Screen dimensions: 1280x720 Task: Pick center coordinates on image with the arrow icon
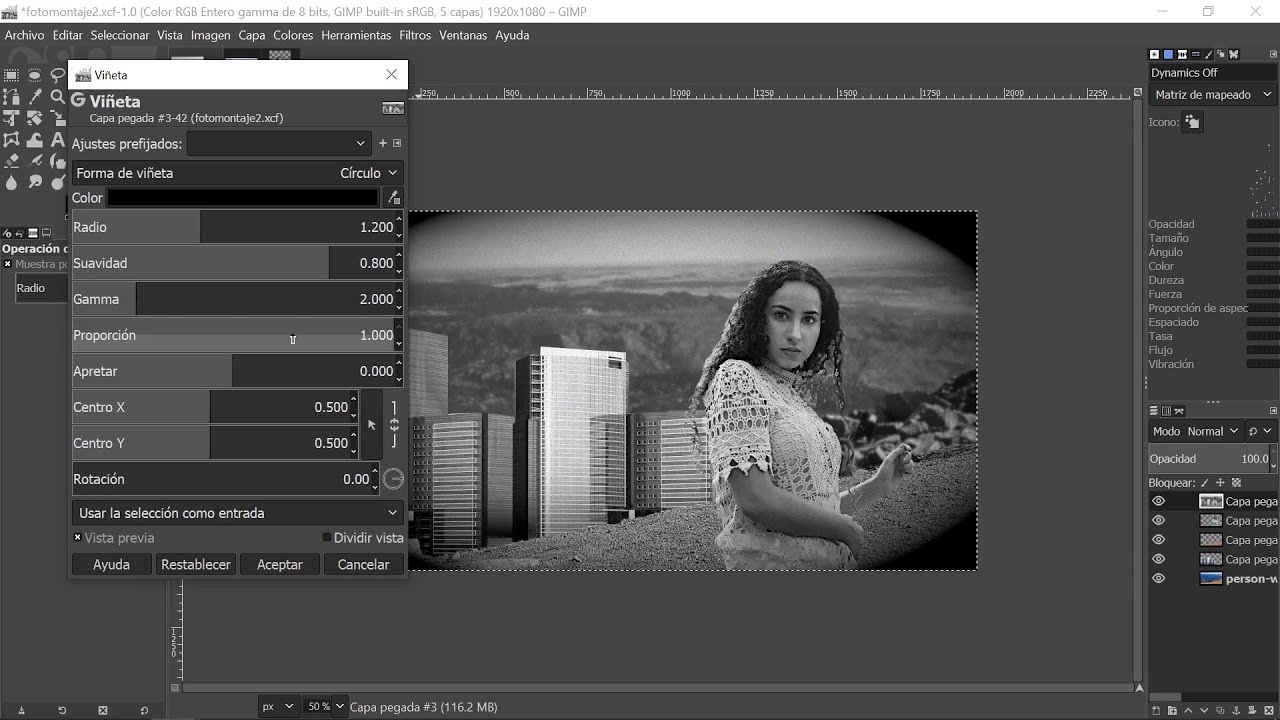pyautogui.click(x=371, y=425)
